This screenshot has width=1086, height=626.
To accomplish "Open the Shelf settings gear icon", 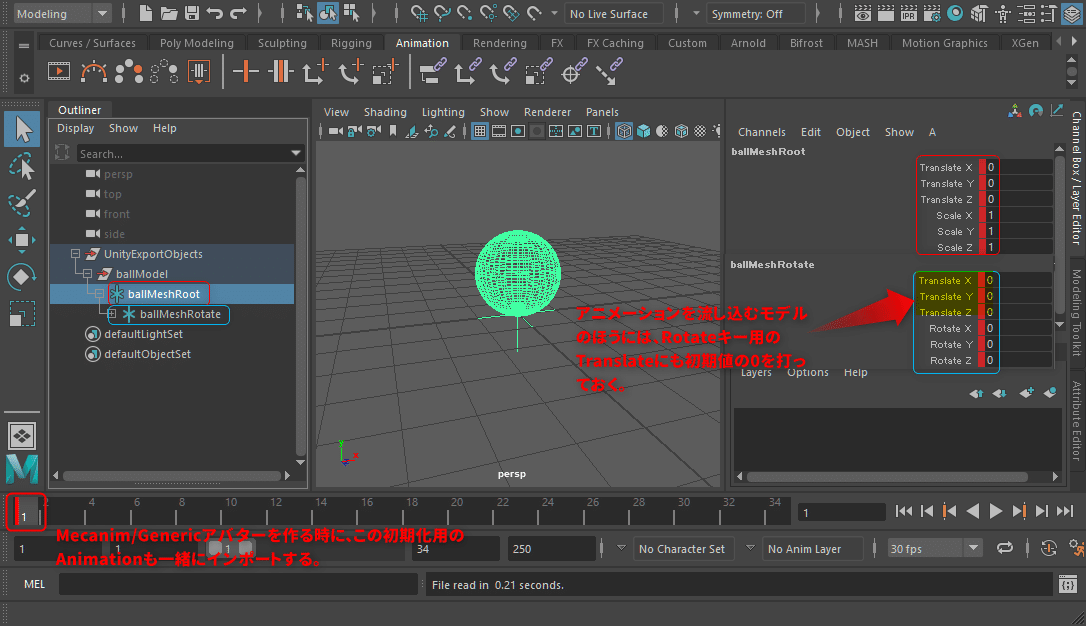I will 24,78.
